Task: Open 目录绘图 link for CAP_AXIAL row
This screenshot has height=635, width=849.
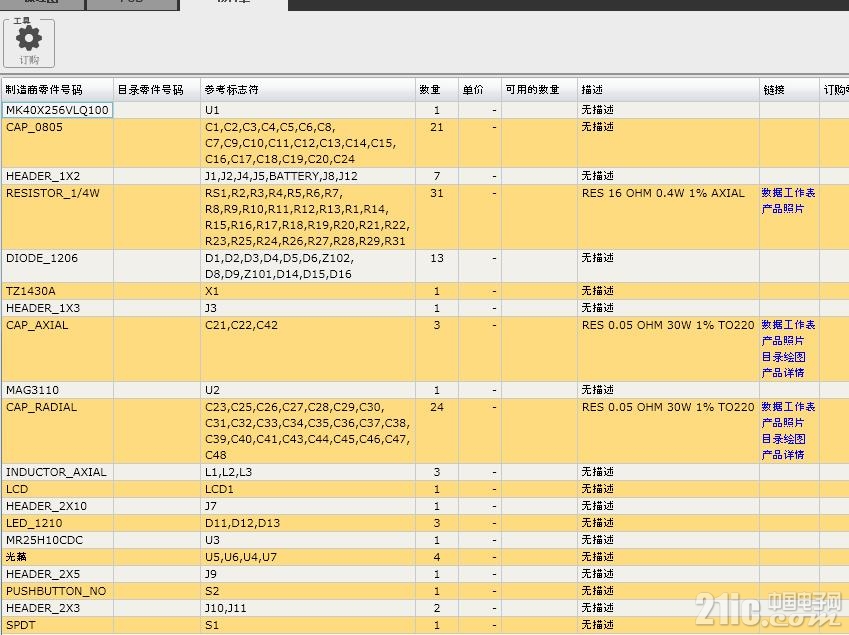Action: (783, 357)
